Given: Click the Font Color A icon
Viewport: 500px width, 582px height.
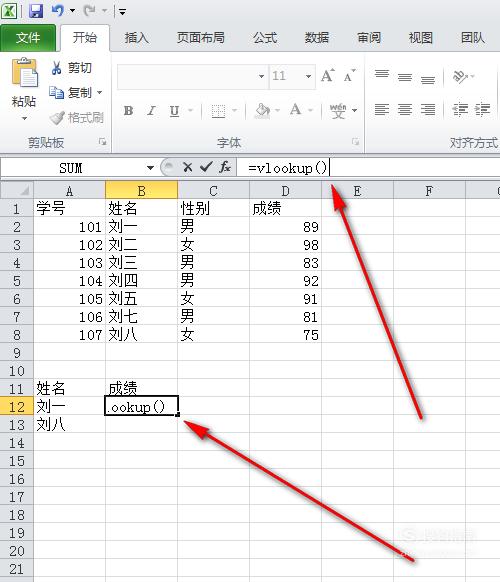Looking at the screenshot, I should click(295, 110).
